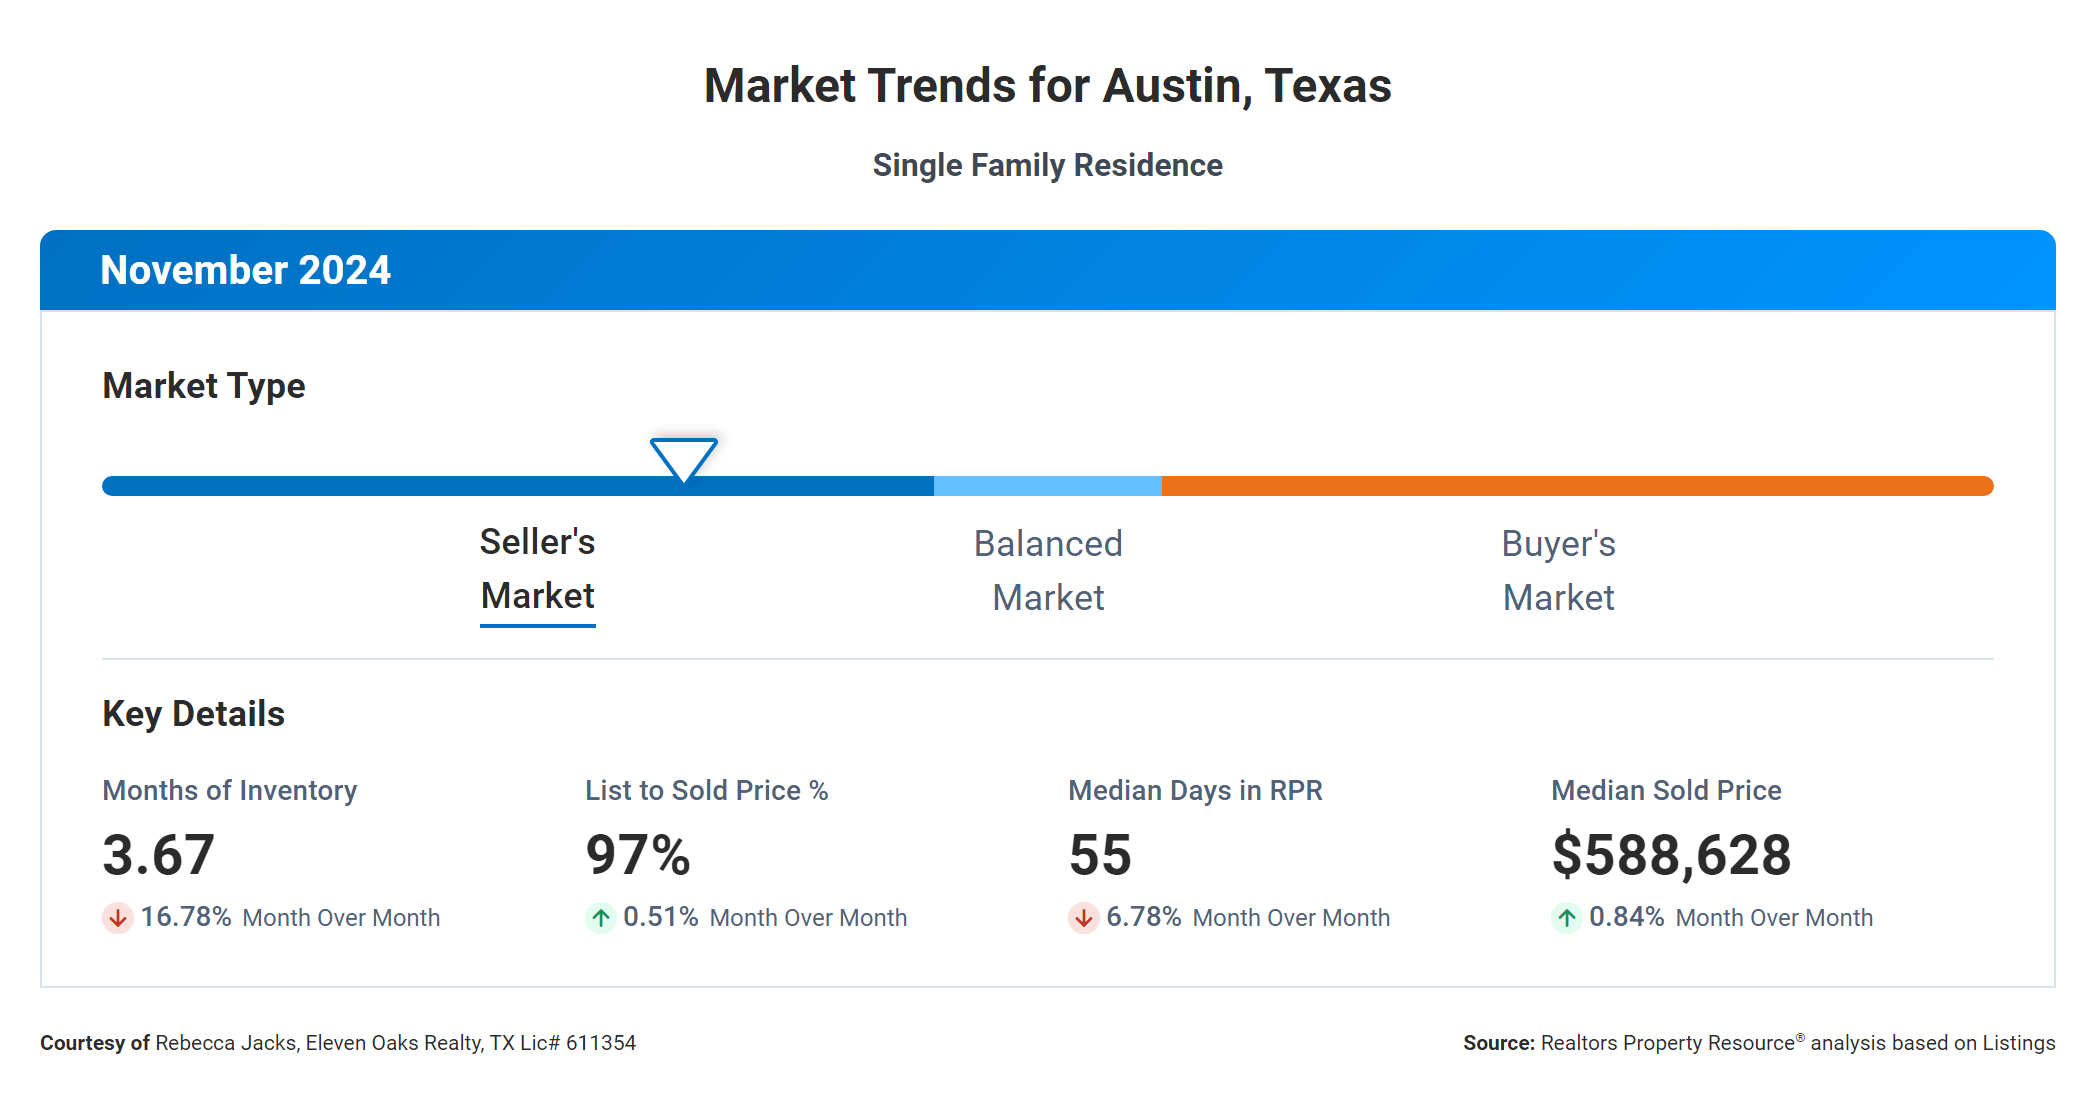Click the Median Days in RPR label
The image size is (2096, 1100).
[x=1195, y=790]
